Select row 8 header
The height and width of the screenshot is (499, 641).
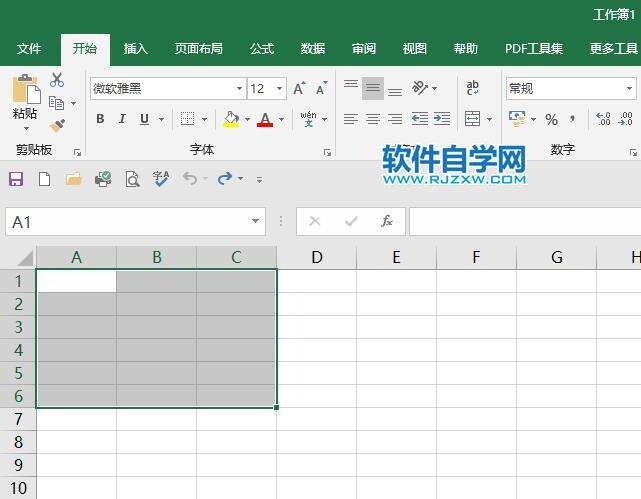click(x=18, y=442)
